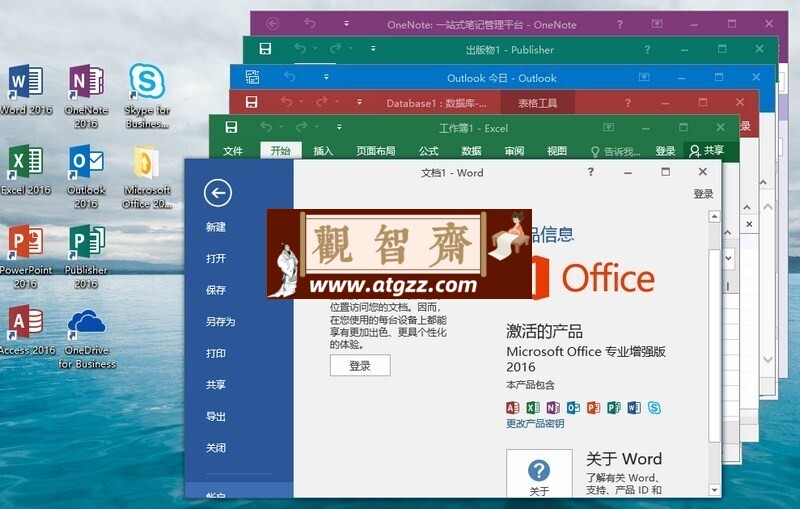Open the View tab in Excel
800x509 pixels.
557,151
